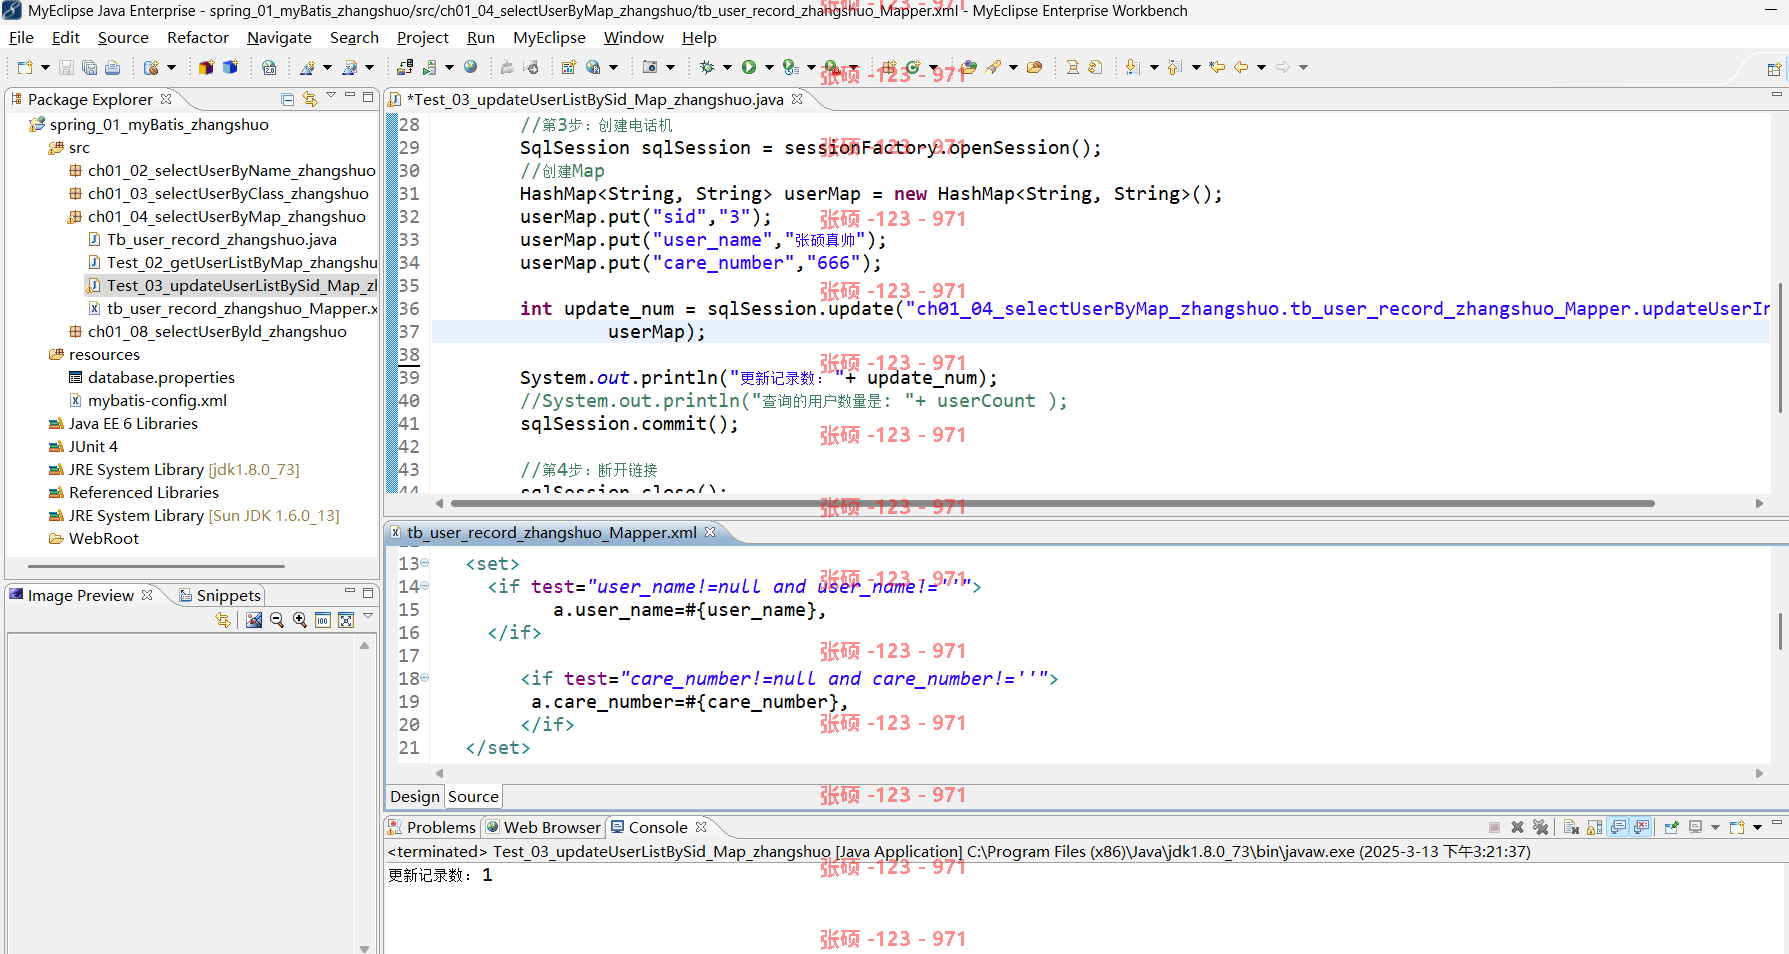The width and height of the screenshot is (1789, 954).
Task: Collapse XML fold at line 18
Action: pos(424,678)
